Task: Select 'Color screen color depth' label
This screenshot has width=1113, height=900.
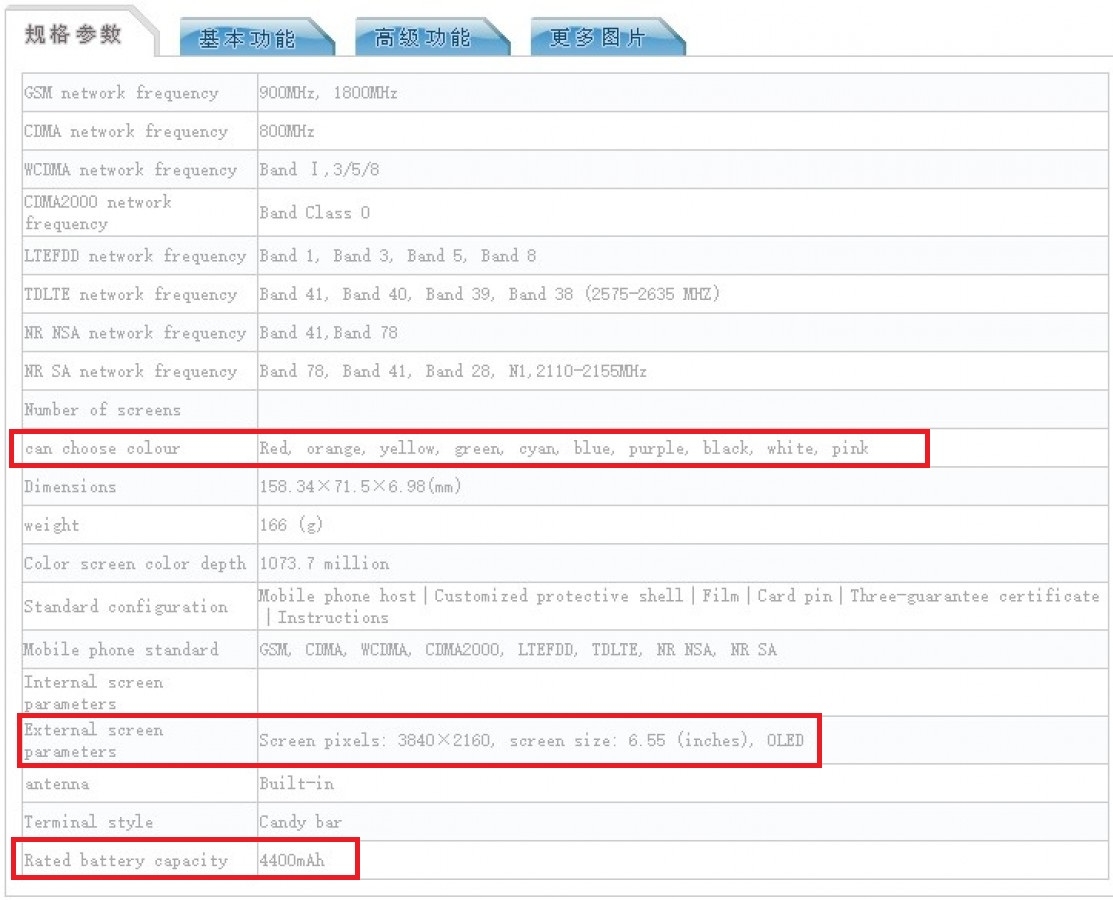Action: (x=135, y=564)
